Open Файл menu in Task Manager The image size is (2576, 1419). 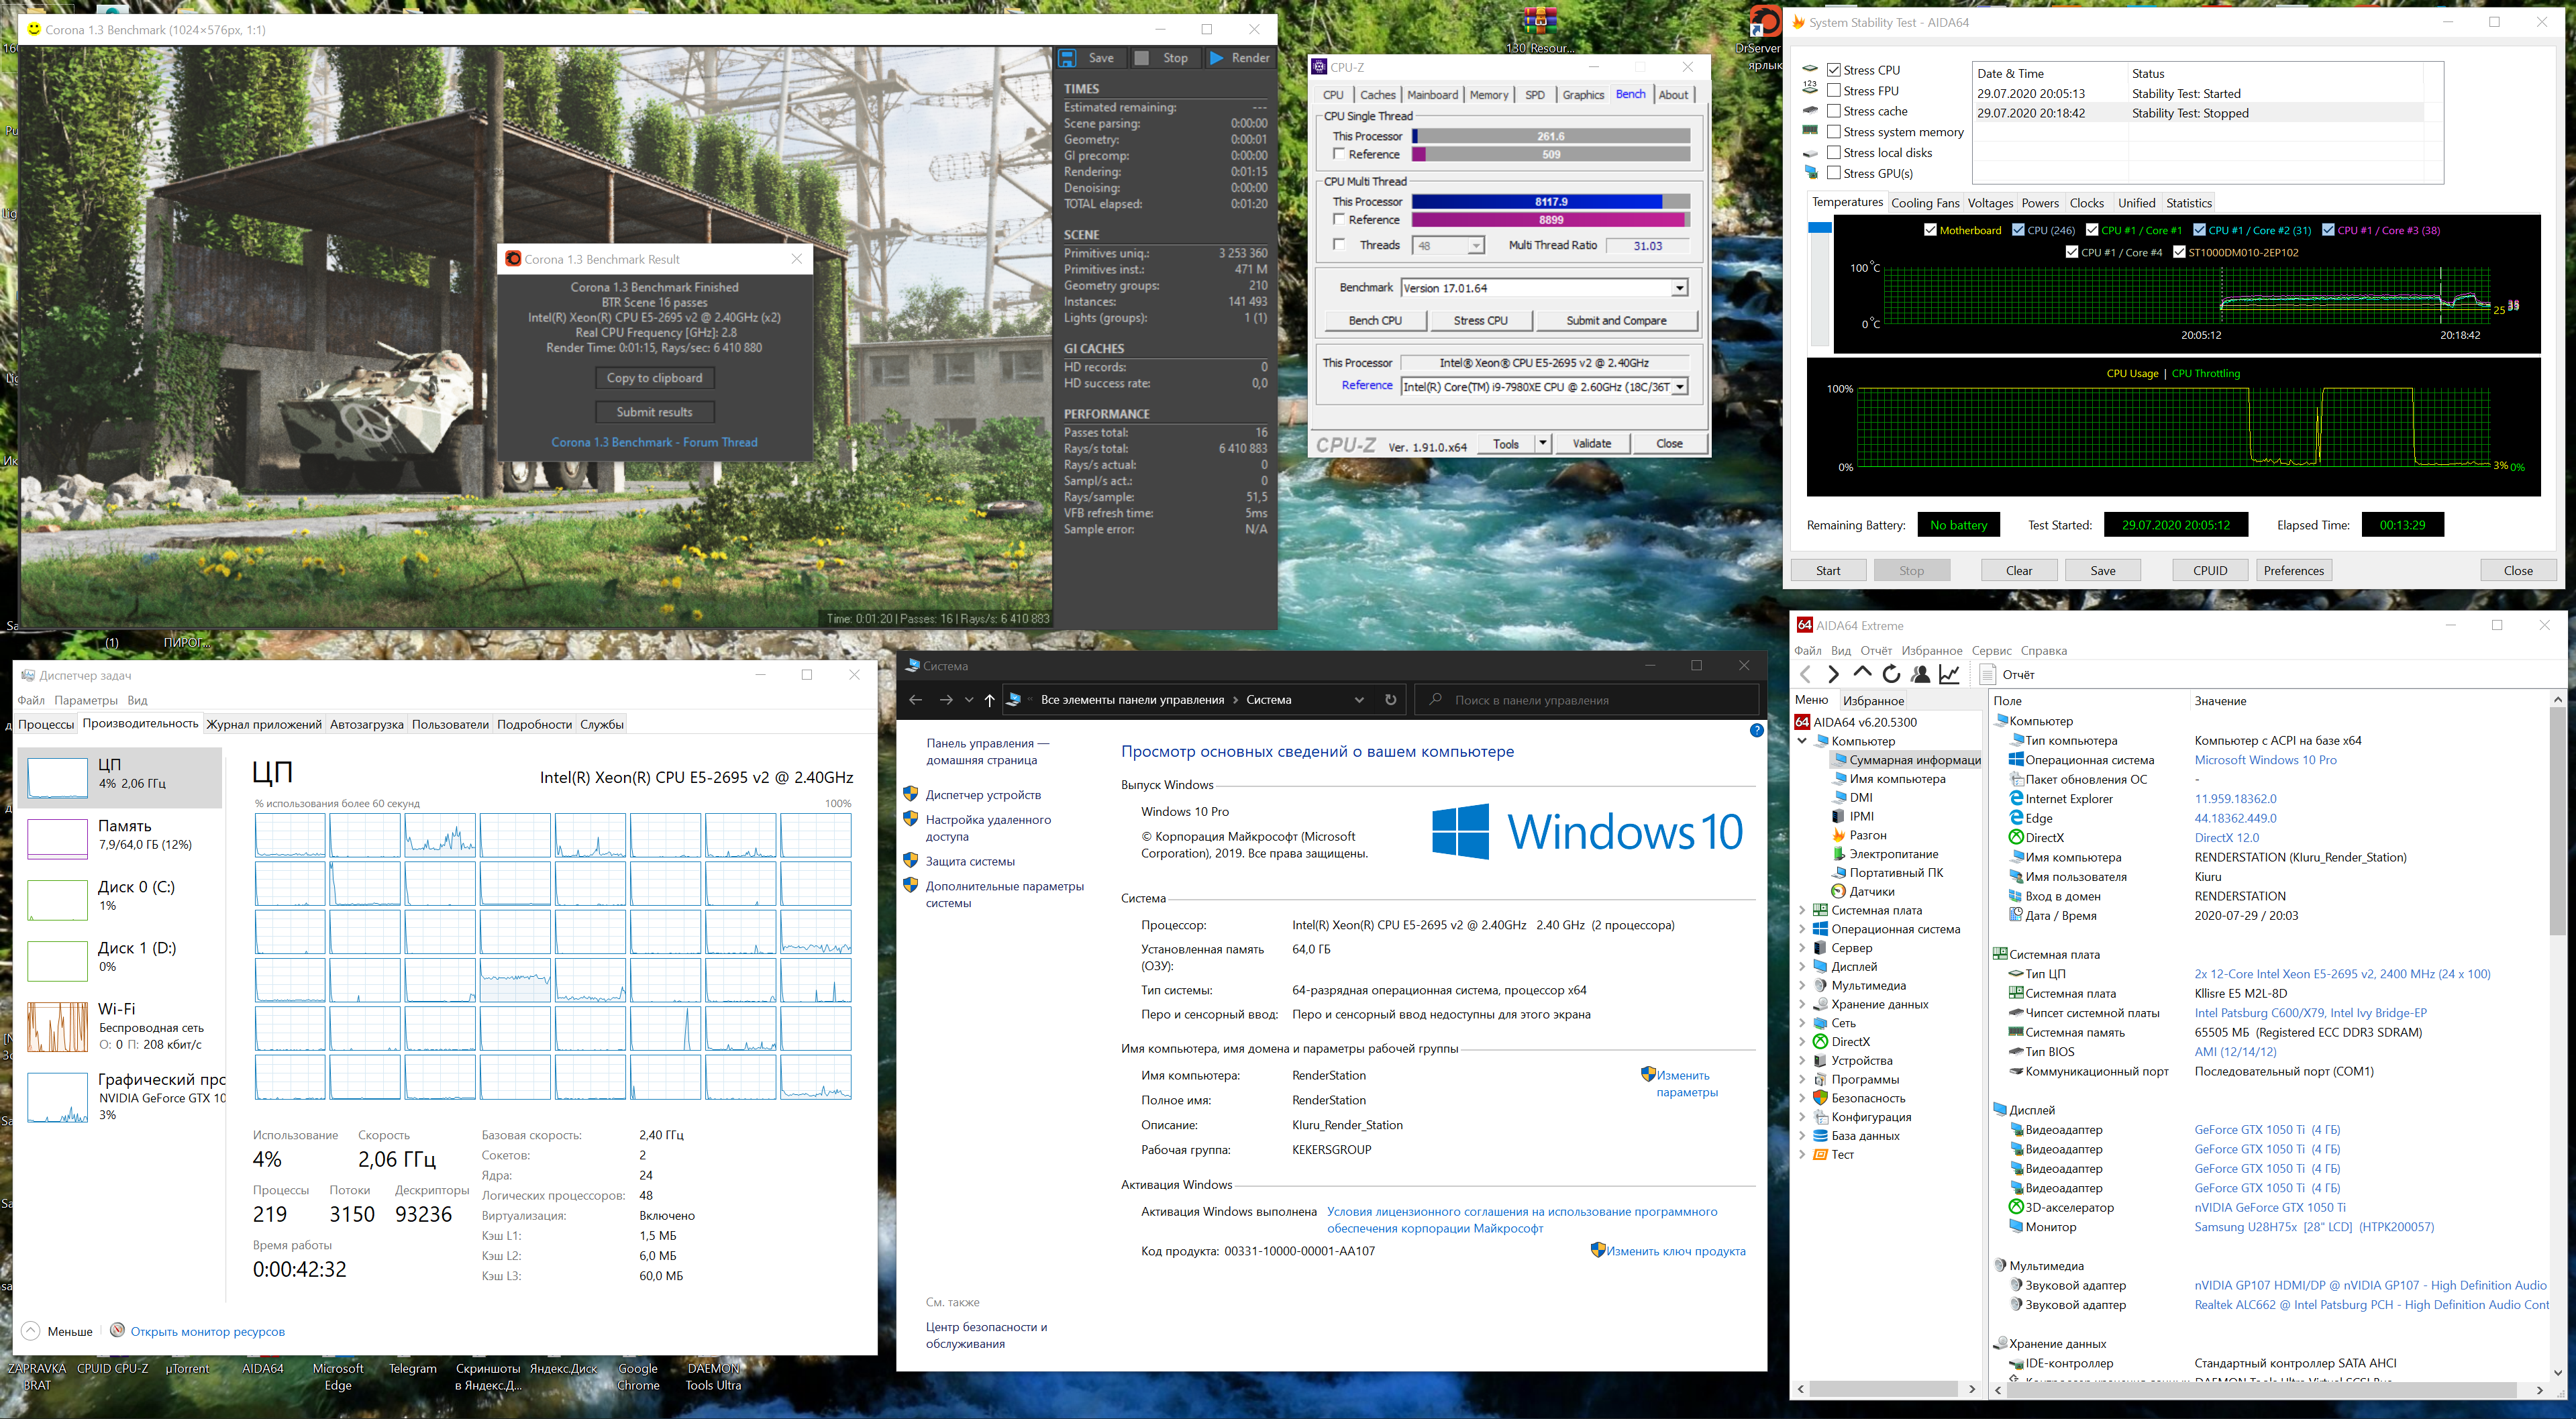click(31, 700)
